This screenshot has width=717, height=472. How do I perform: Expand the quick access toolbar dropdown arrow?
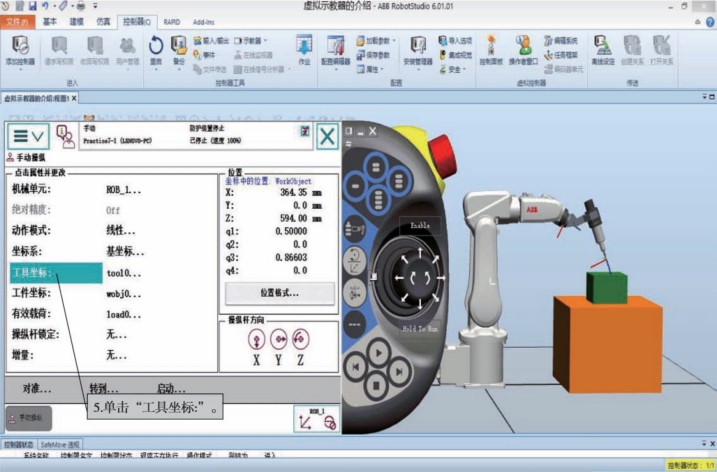click(x=95, y=5)
